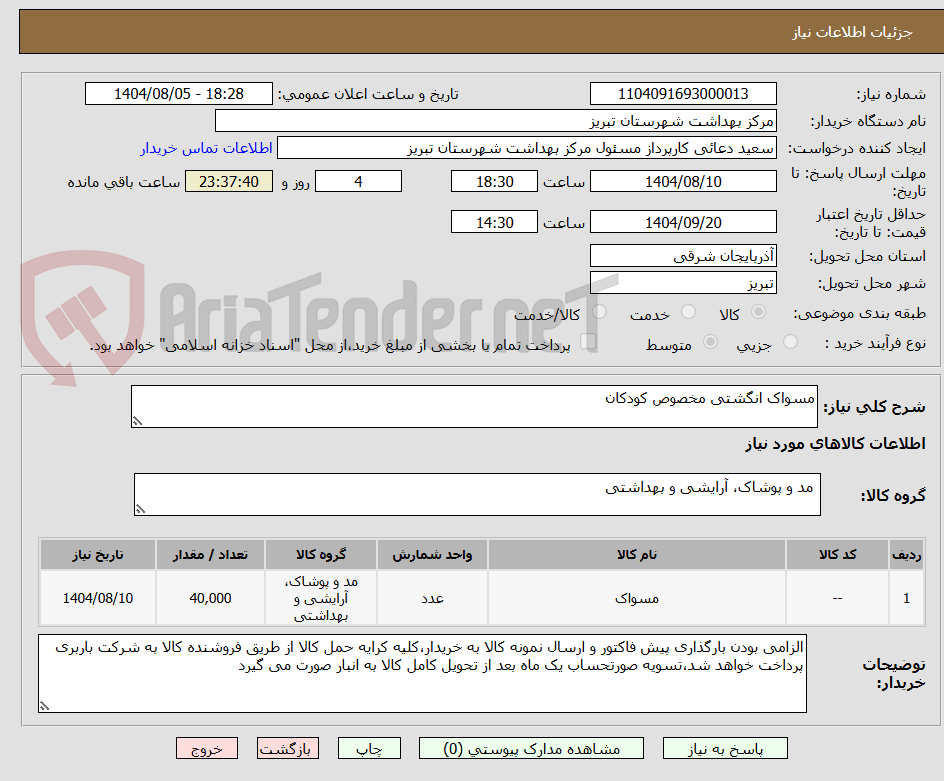
Task: Click the تعداد / مقدار column header
Action: [210, 555]
